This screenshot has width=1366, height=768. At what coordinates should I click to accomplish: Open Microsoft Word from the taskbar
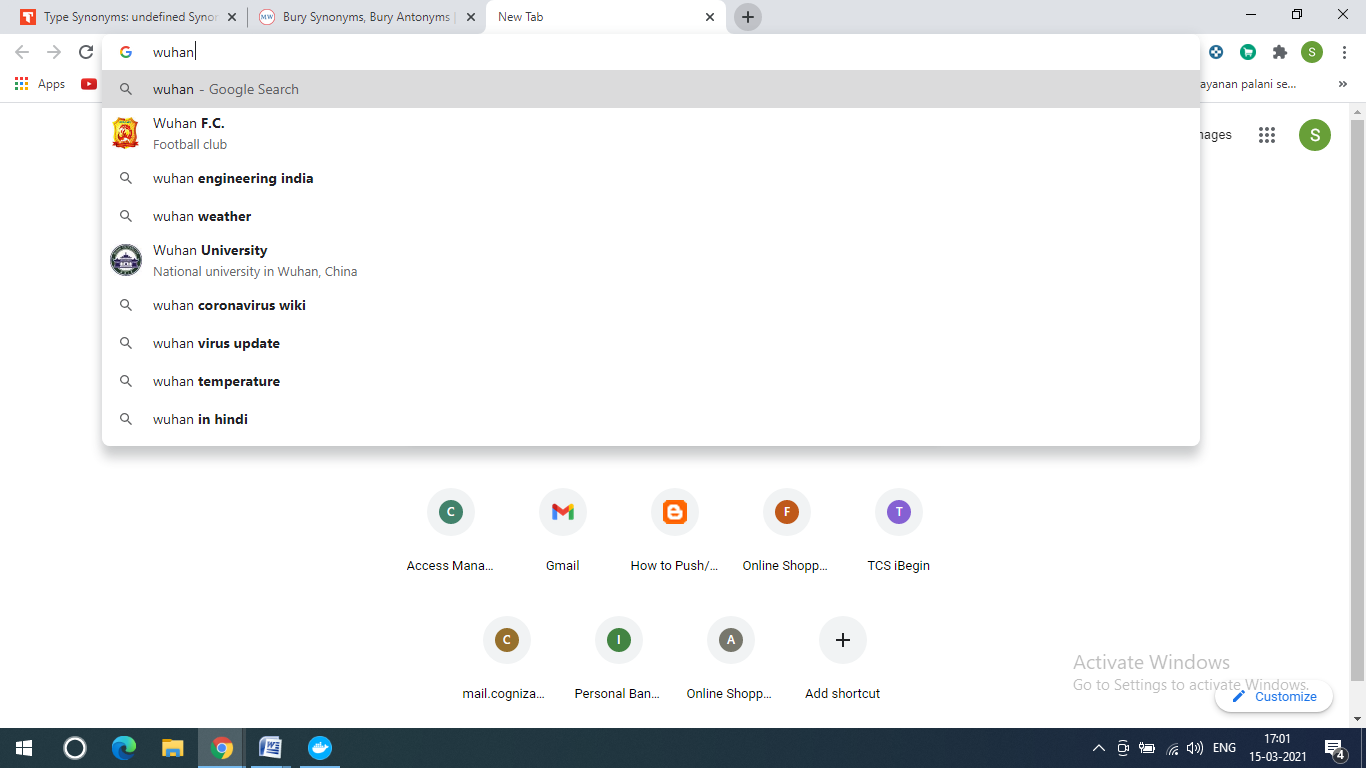point(270,748)
